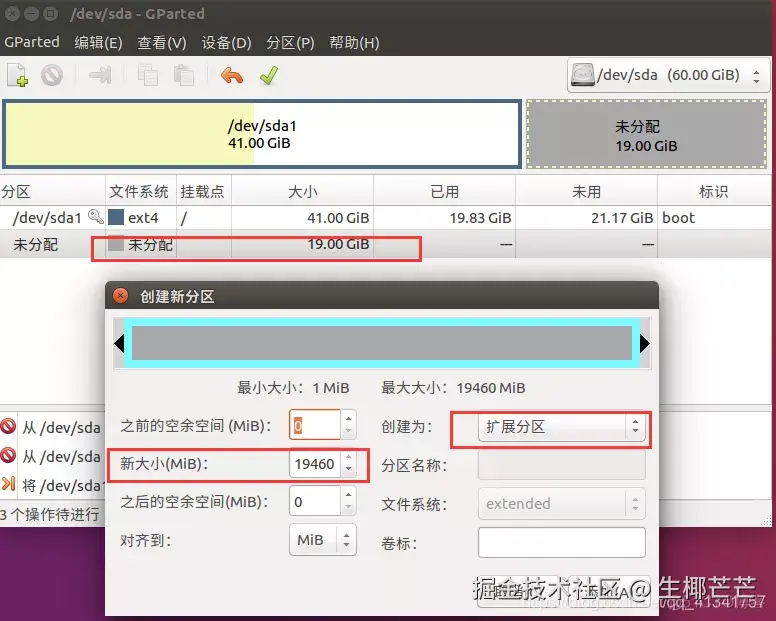Viewport: 776px width, 621px height.
Task: Click right resize arrow of partition bar
Action: (644, 343)
